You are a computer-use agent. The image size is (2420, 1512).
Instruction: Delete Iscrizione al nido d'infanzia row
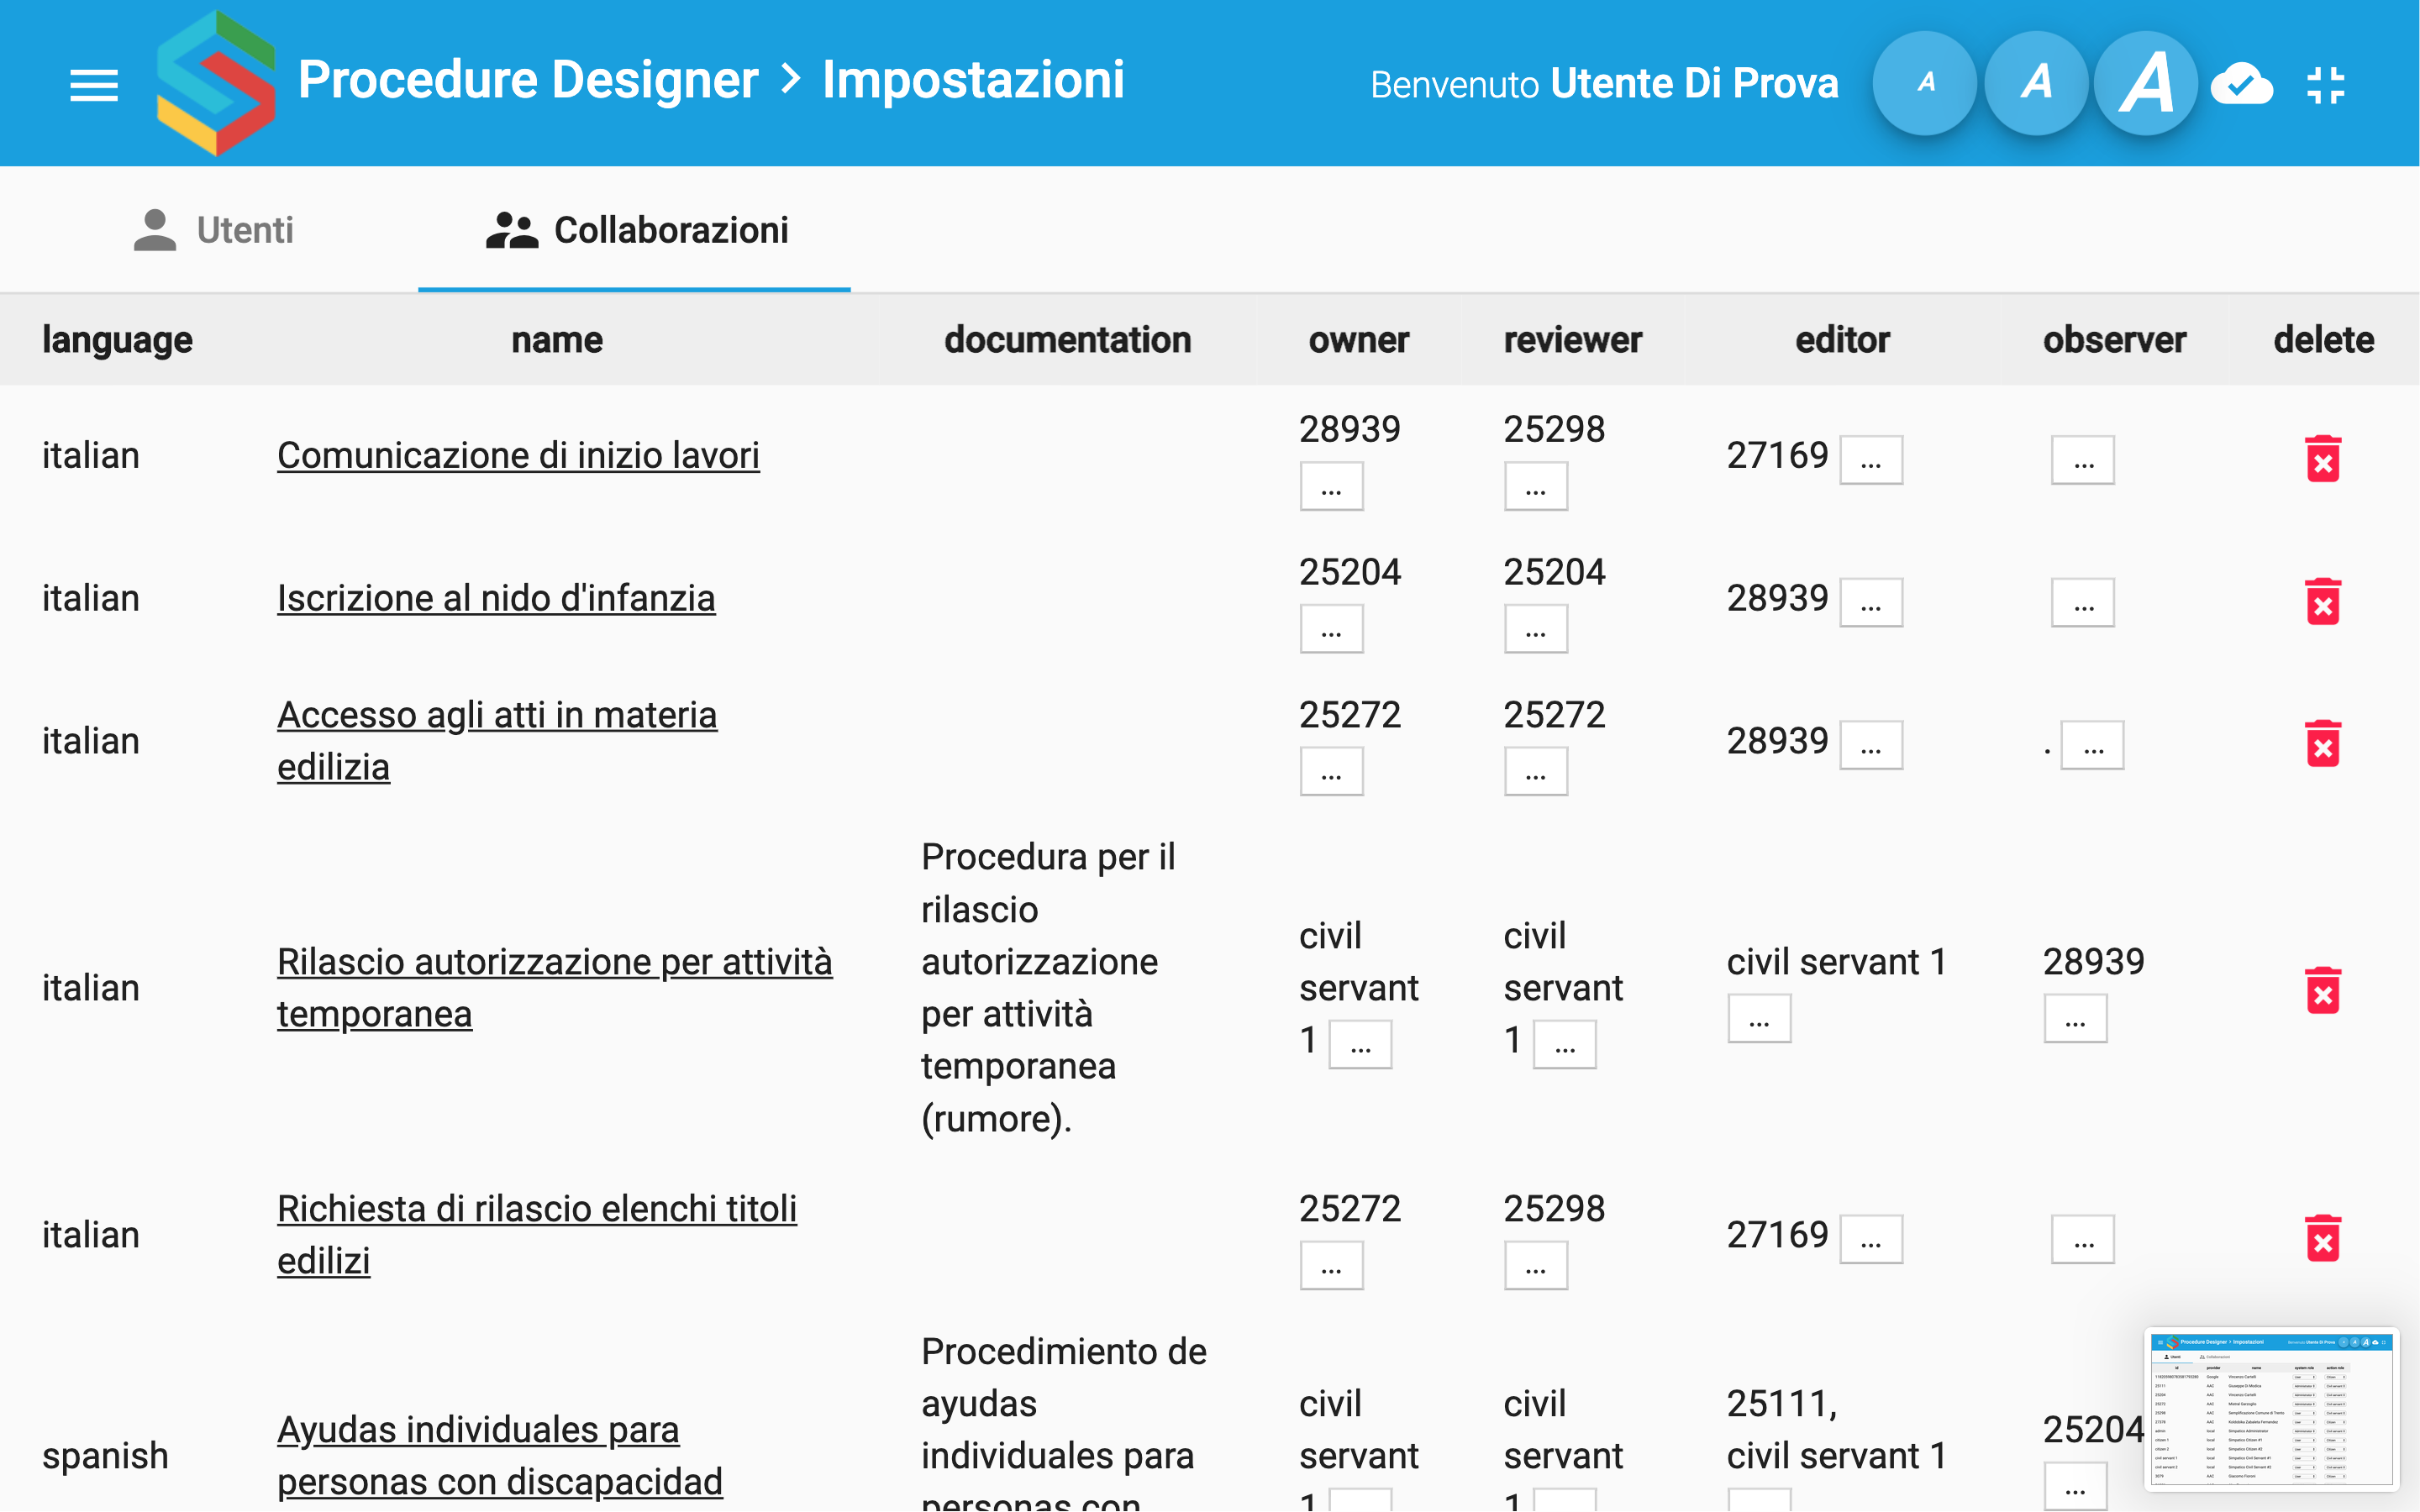tap(2322, 602)
